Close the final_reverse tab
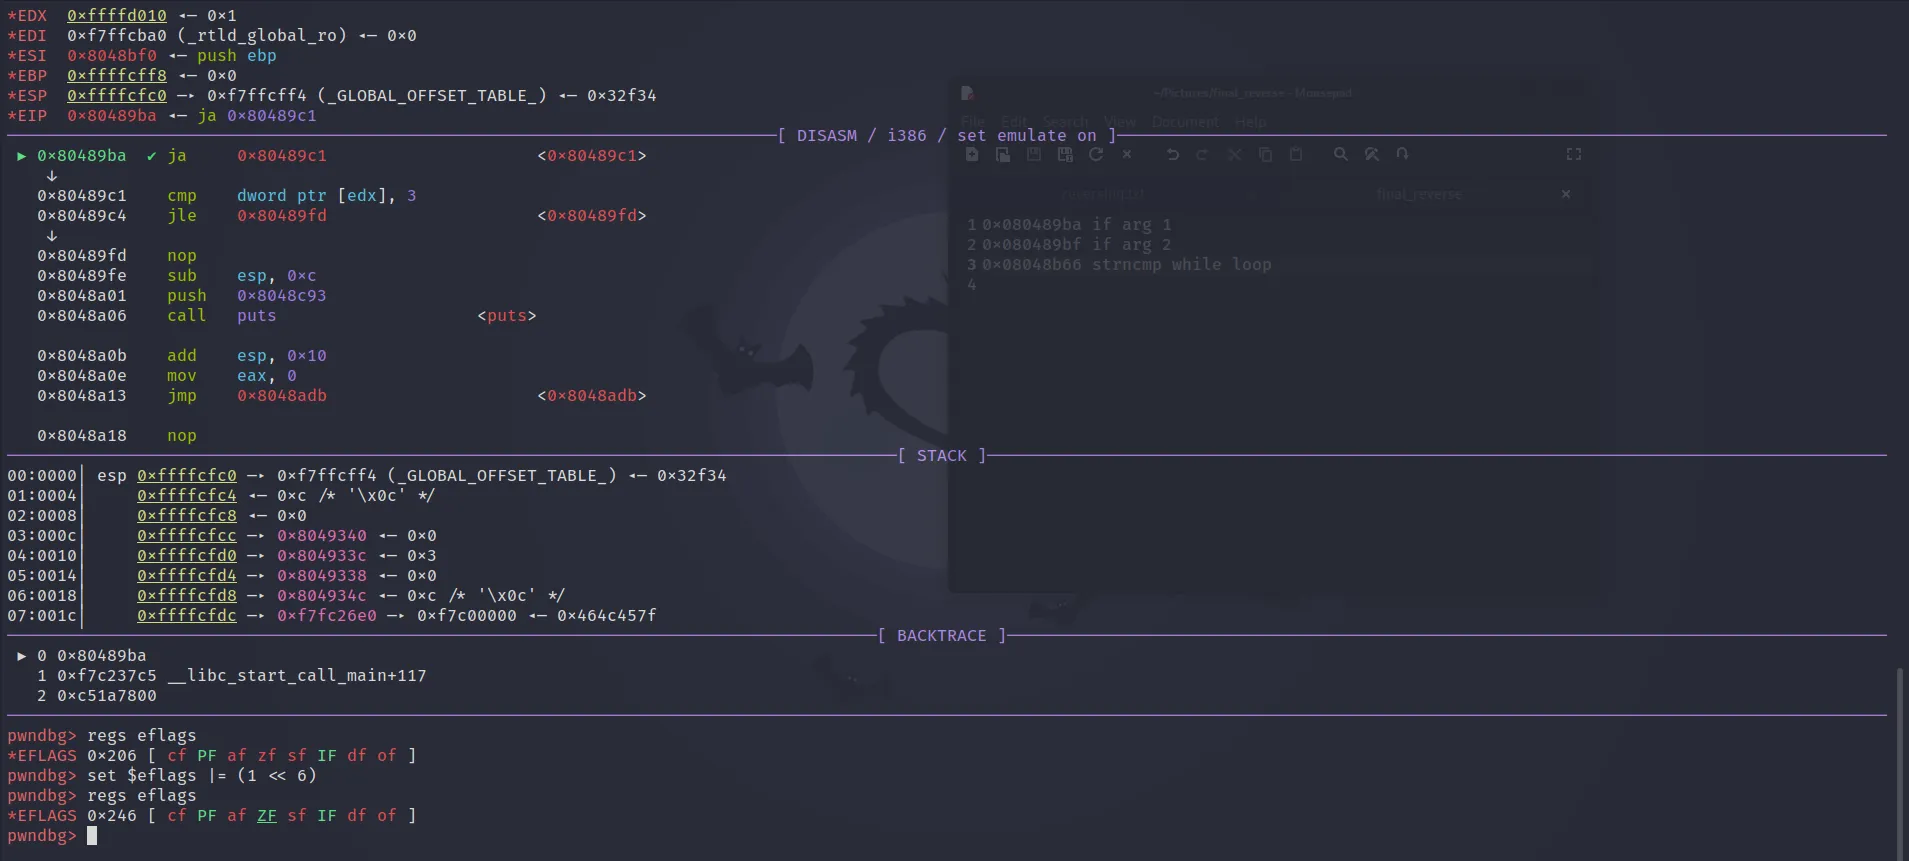The image size is (1909, 861). tap(1566, 194)
